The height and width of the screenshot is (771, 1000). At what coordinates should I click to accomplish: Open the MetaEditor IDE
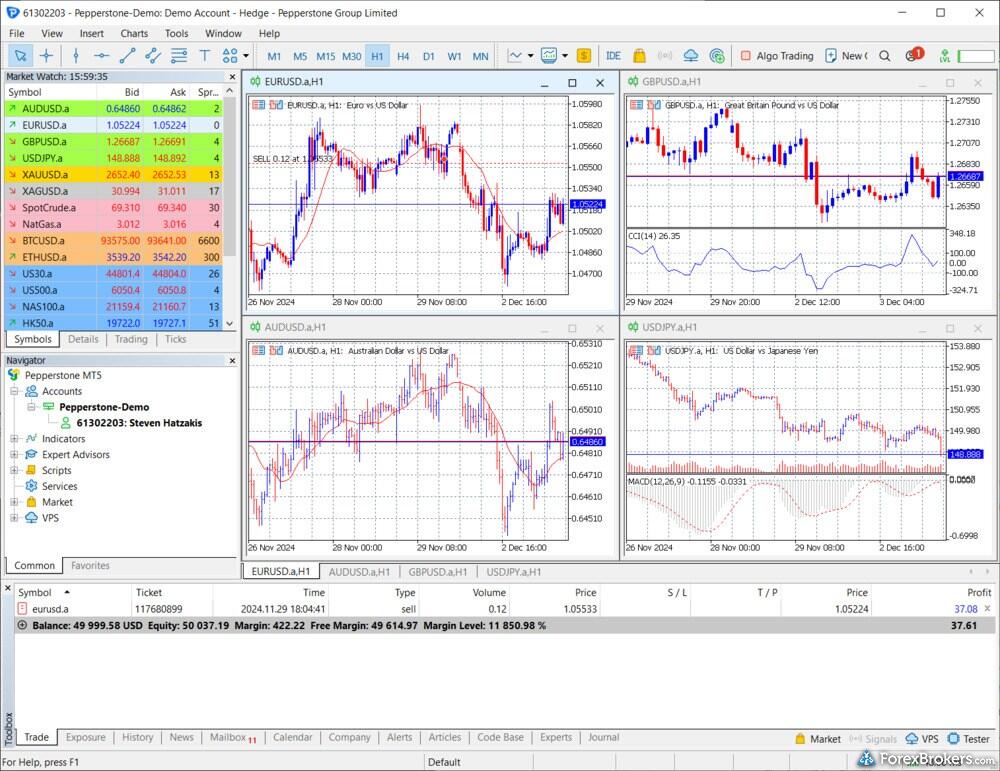(x=613, y=56)
